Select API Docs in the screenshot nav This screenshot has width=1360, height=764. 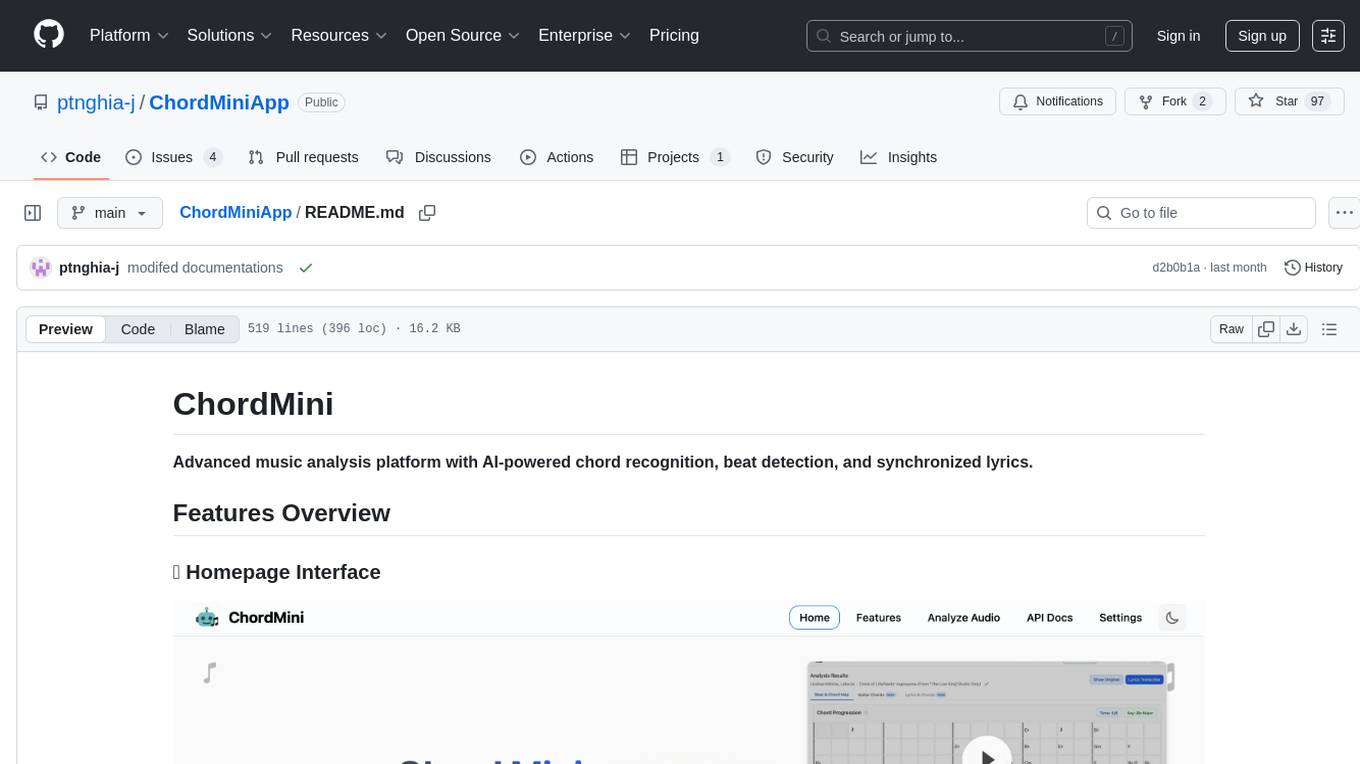point(1050,617)
